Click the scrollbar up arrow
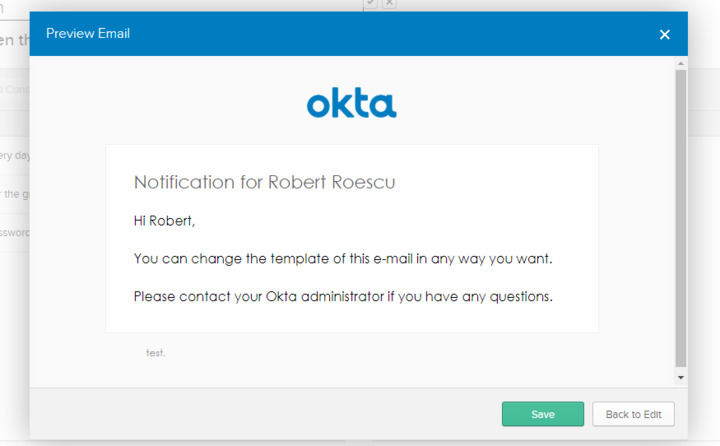 point(681,63)
